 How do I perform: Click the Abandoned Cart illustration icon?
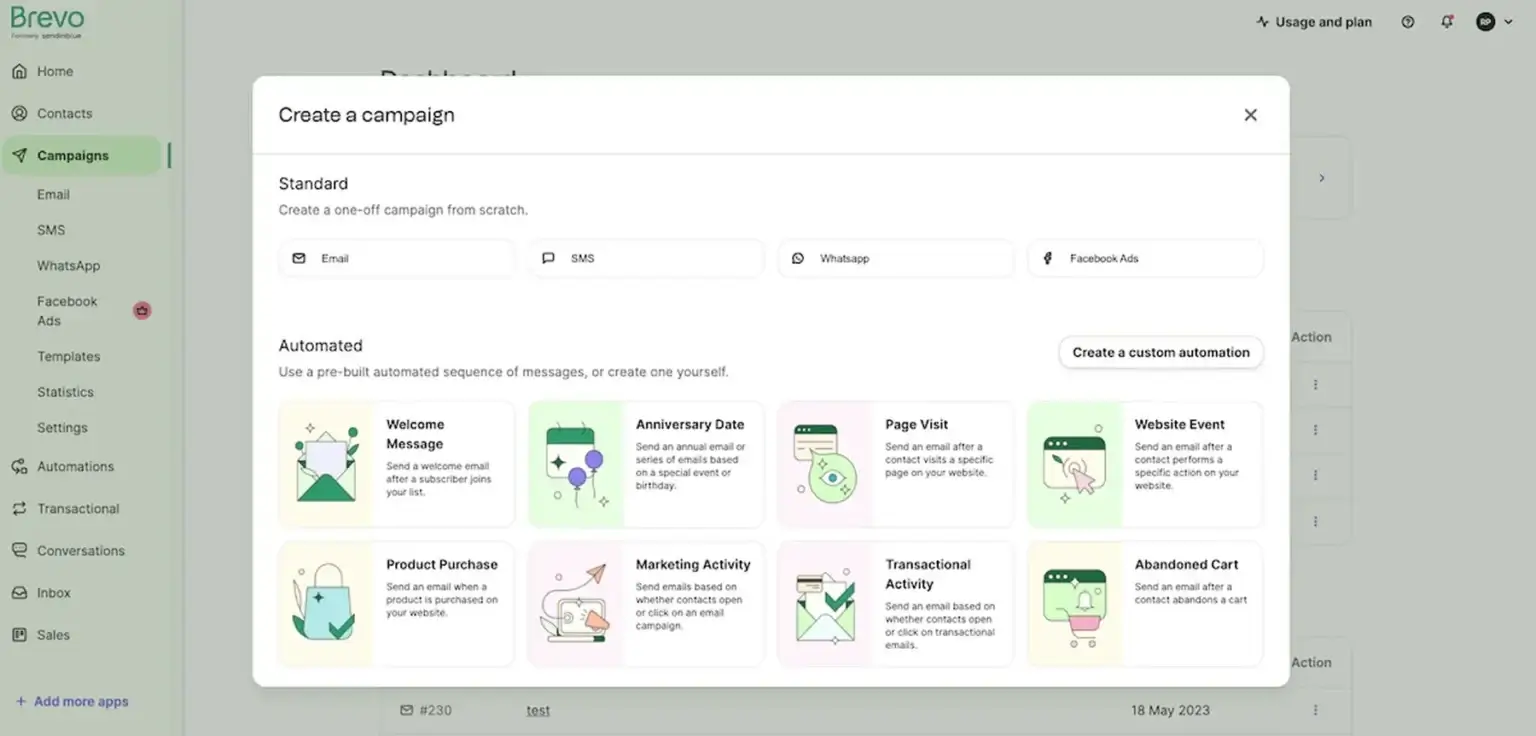pos(1075,605)
